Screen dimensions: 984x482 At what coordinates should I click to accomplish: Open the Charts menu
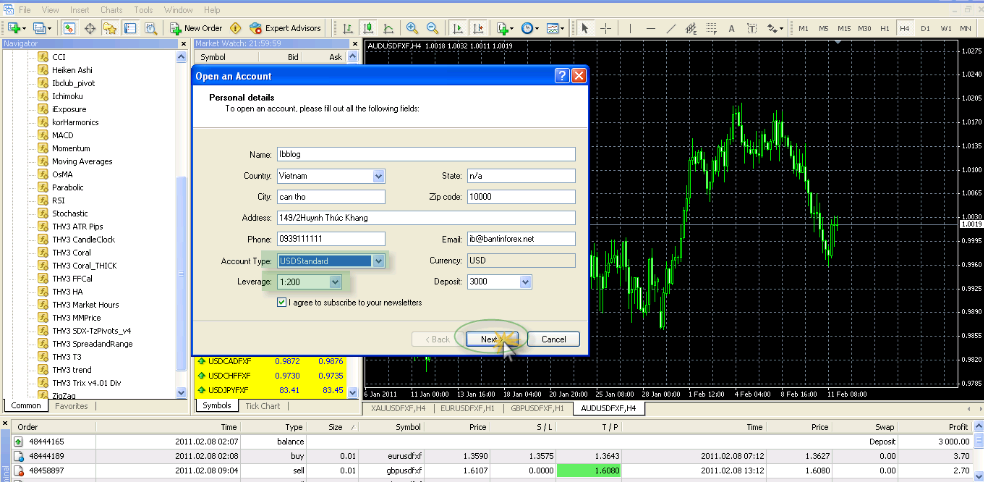pyautogui.click(x=111, y=8)
